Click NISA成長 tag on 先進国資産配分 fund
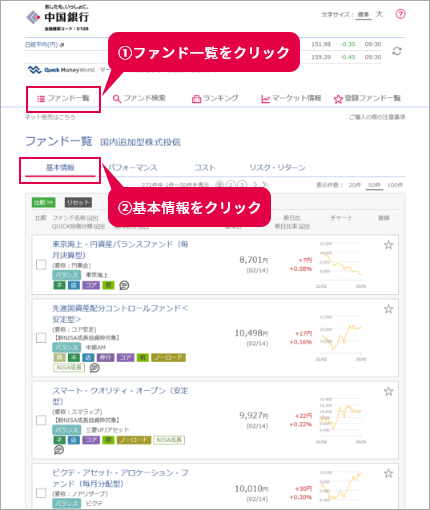The image size is (430, 510). tap(69, 367)
